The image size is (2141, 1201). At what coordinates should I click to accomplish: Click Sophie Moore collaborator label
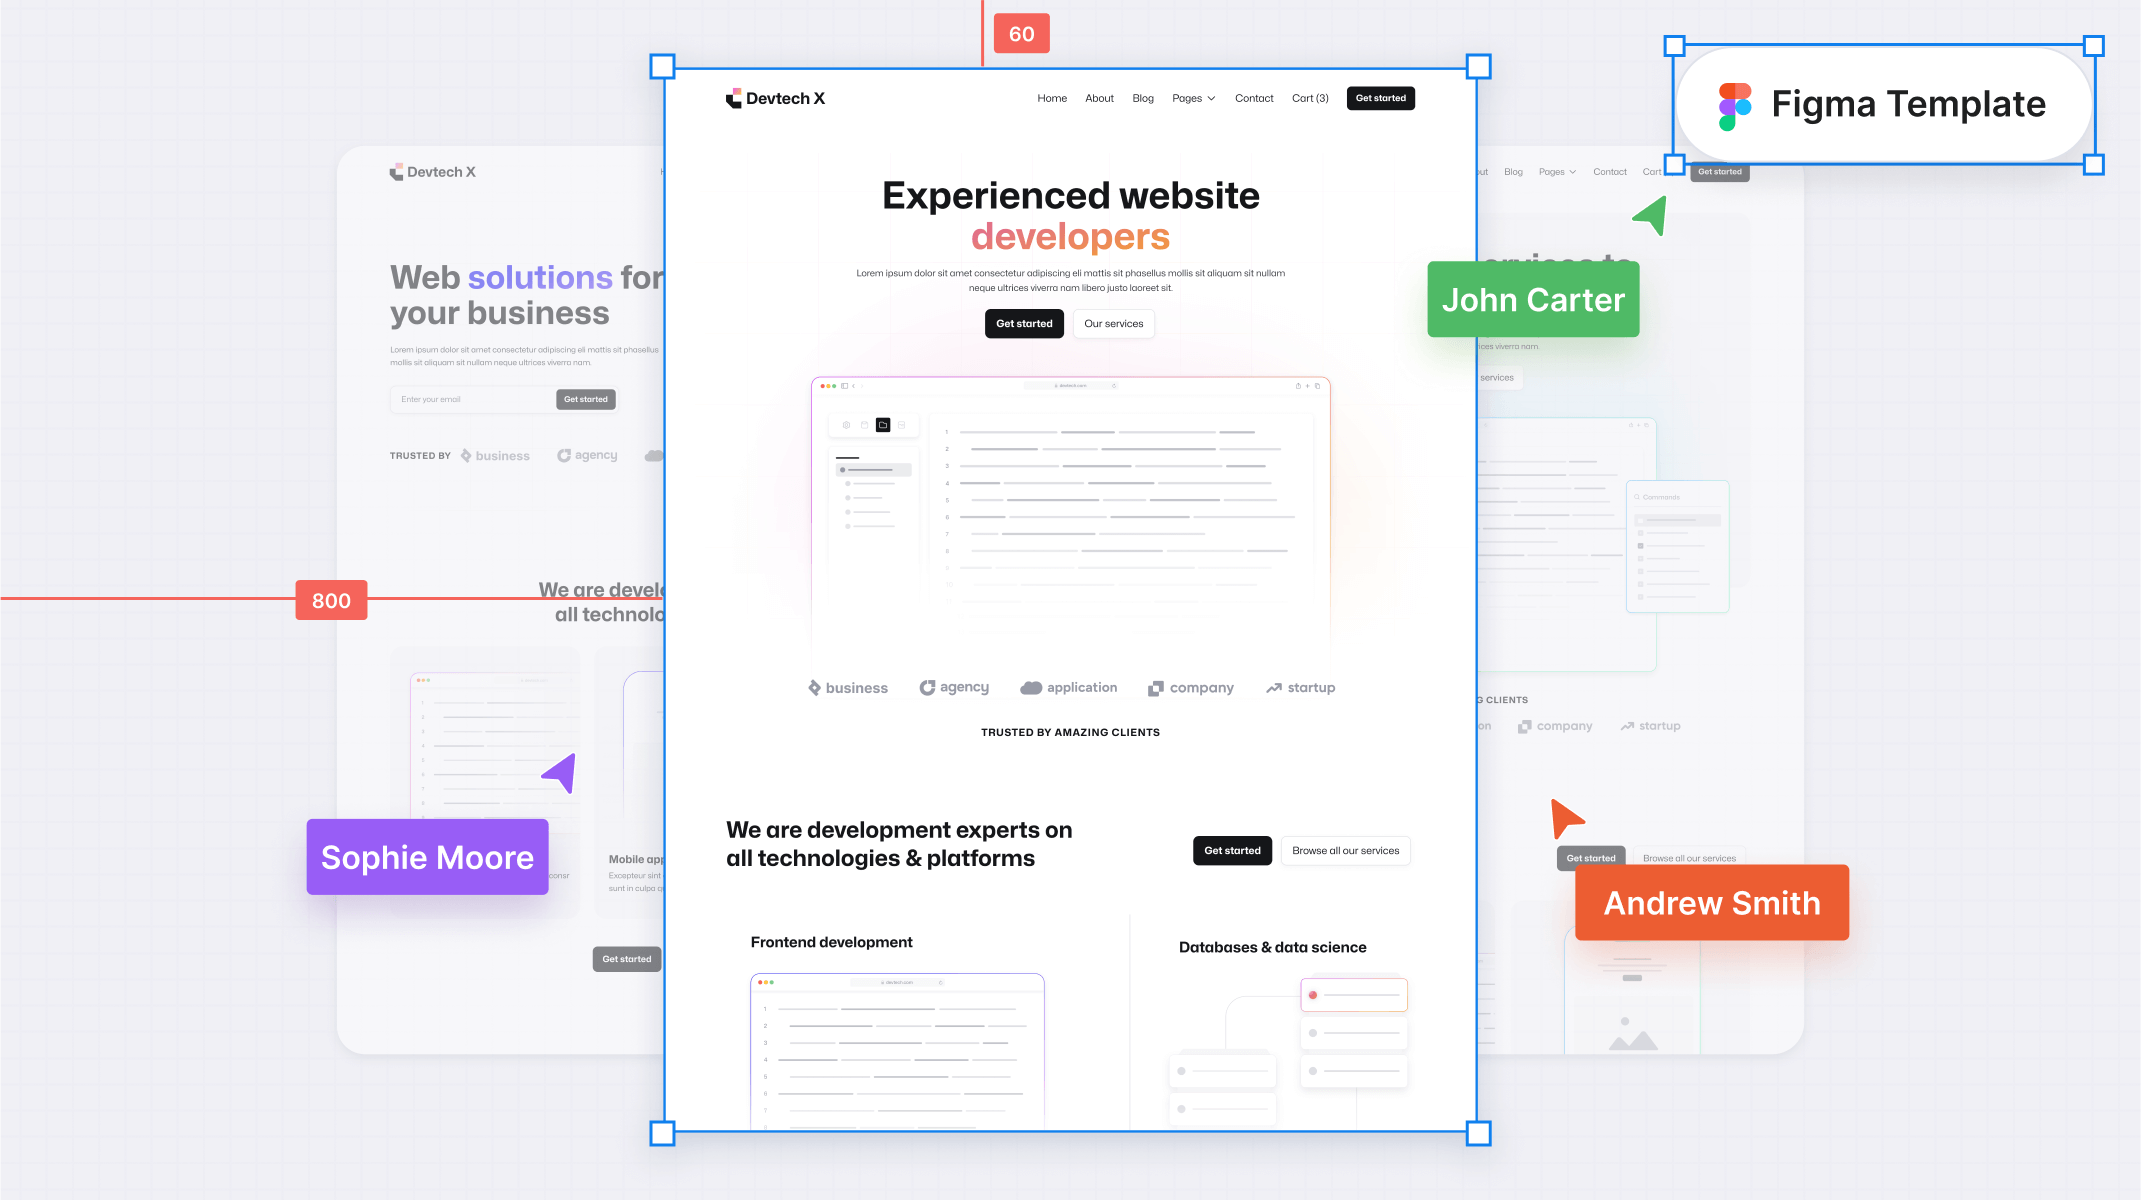[x=428, y=857]
